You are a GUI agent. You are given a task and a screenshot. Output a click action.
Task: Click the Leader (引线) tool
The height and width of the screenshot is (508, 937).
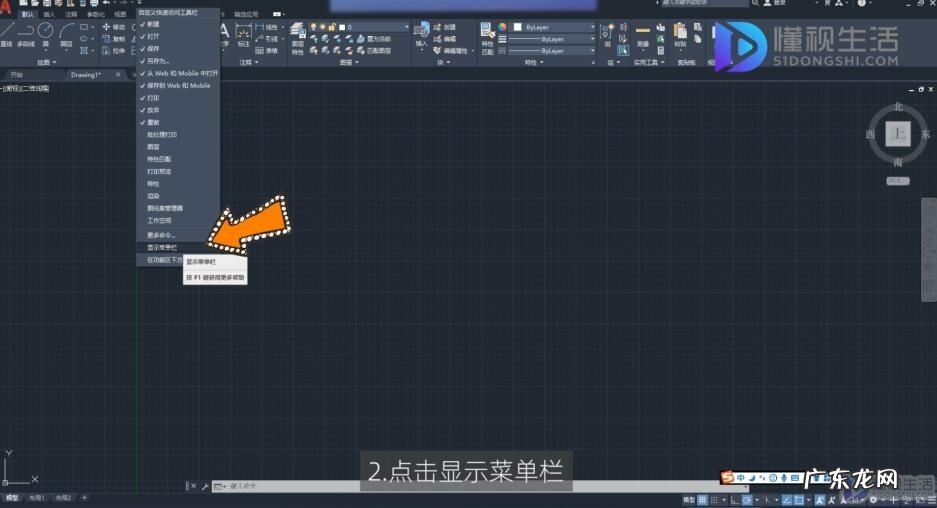pyautogui.click(x=267, y=39)
